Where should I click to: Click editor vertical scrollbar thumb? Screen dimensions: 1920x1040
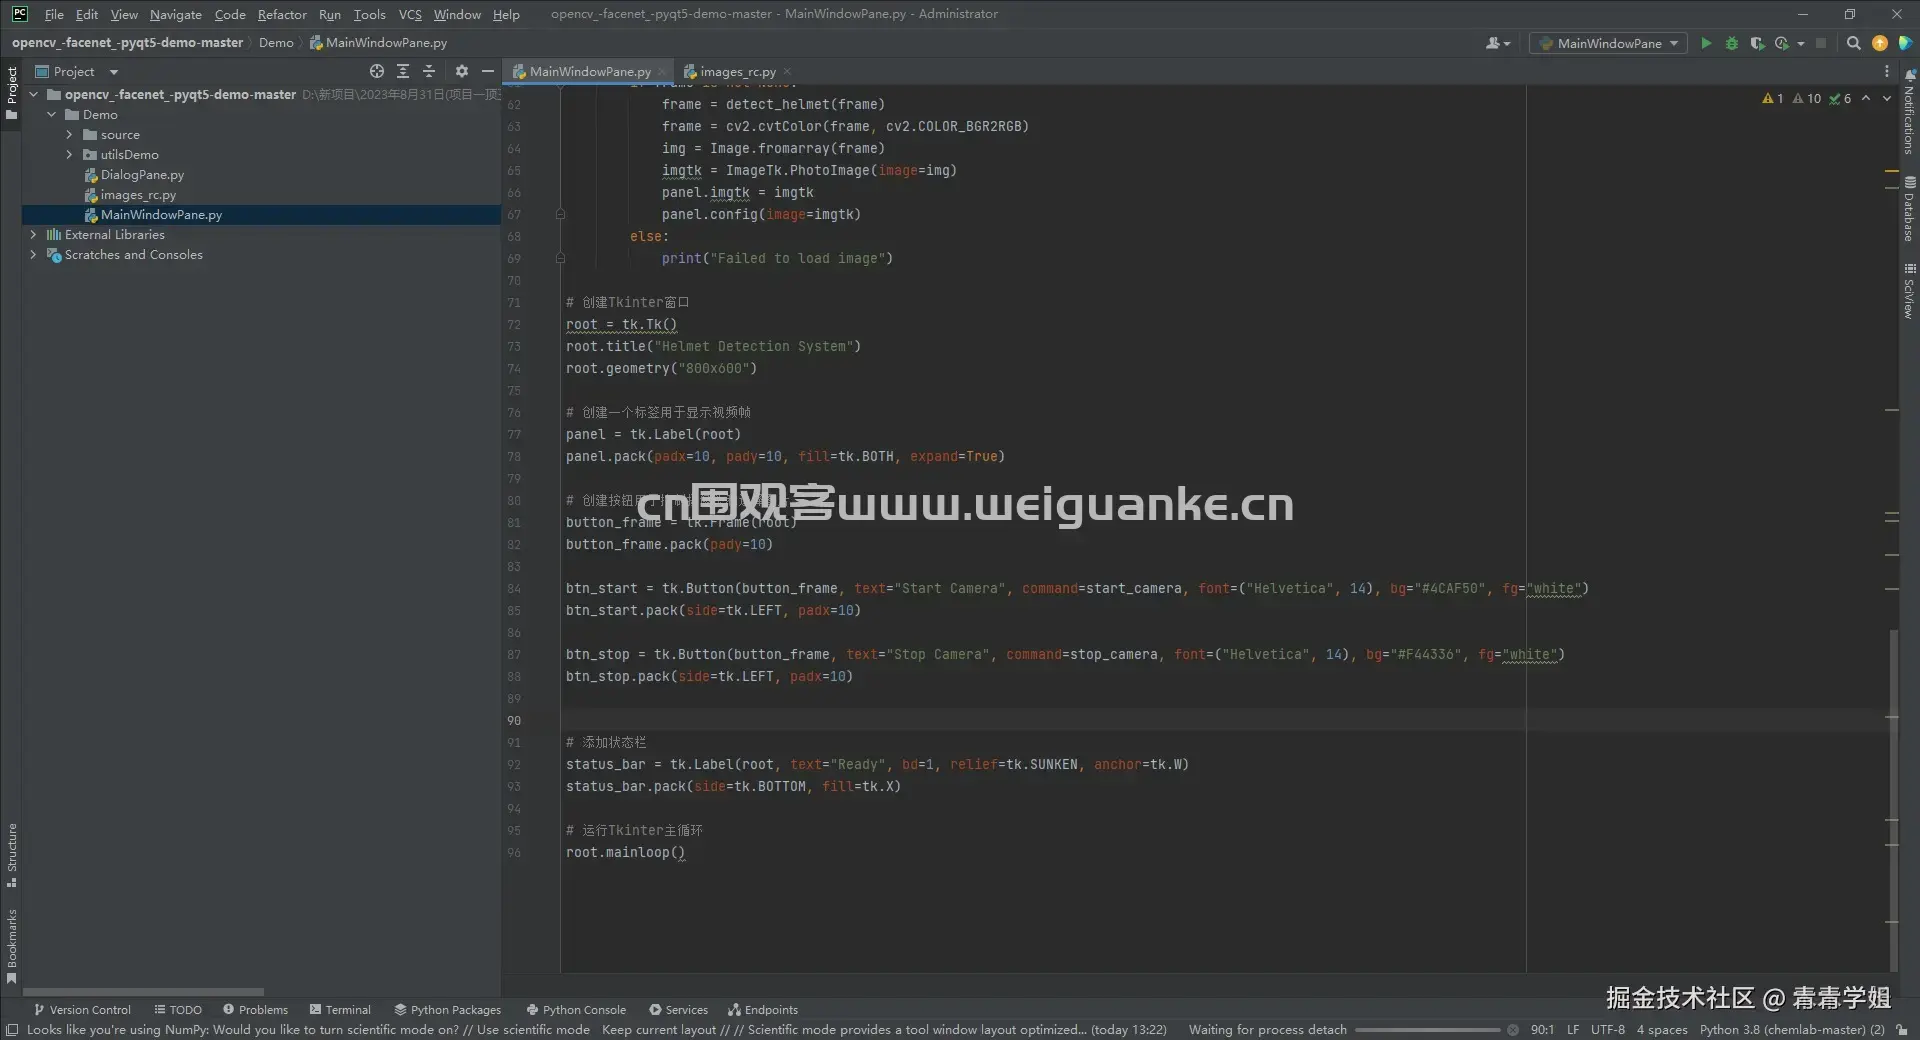click(1893, 800)
